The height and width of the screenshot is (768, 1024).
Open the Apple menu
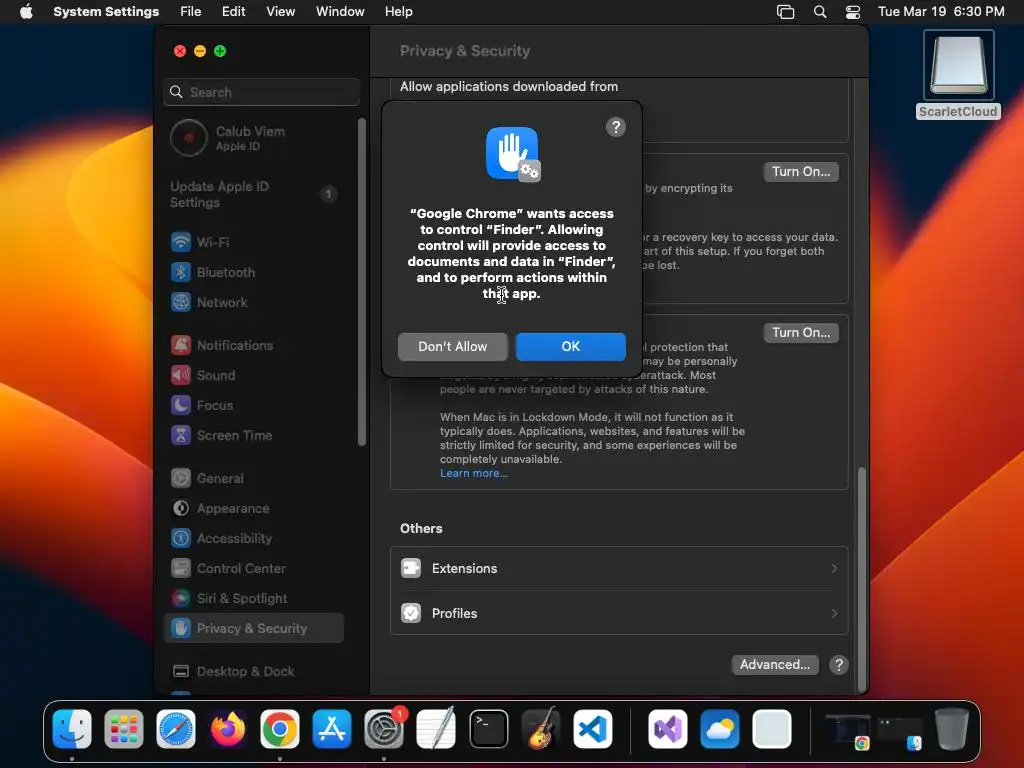click(x=26, y=12)
